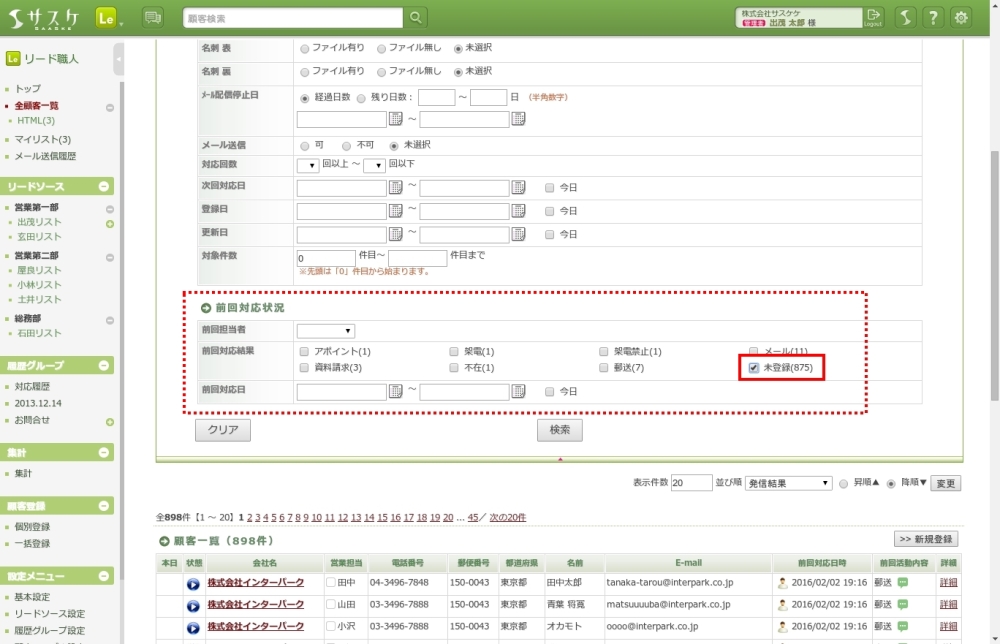
Task: Open the chat message icon in the header
Action: point(152,18)
